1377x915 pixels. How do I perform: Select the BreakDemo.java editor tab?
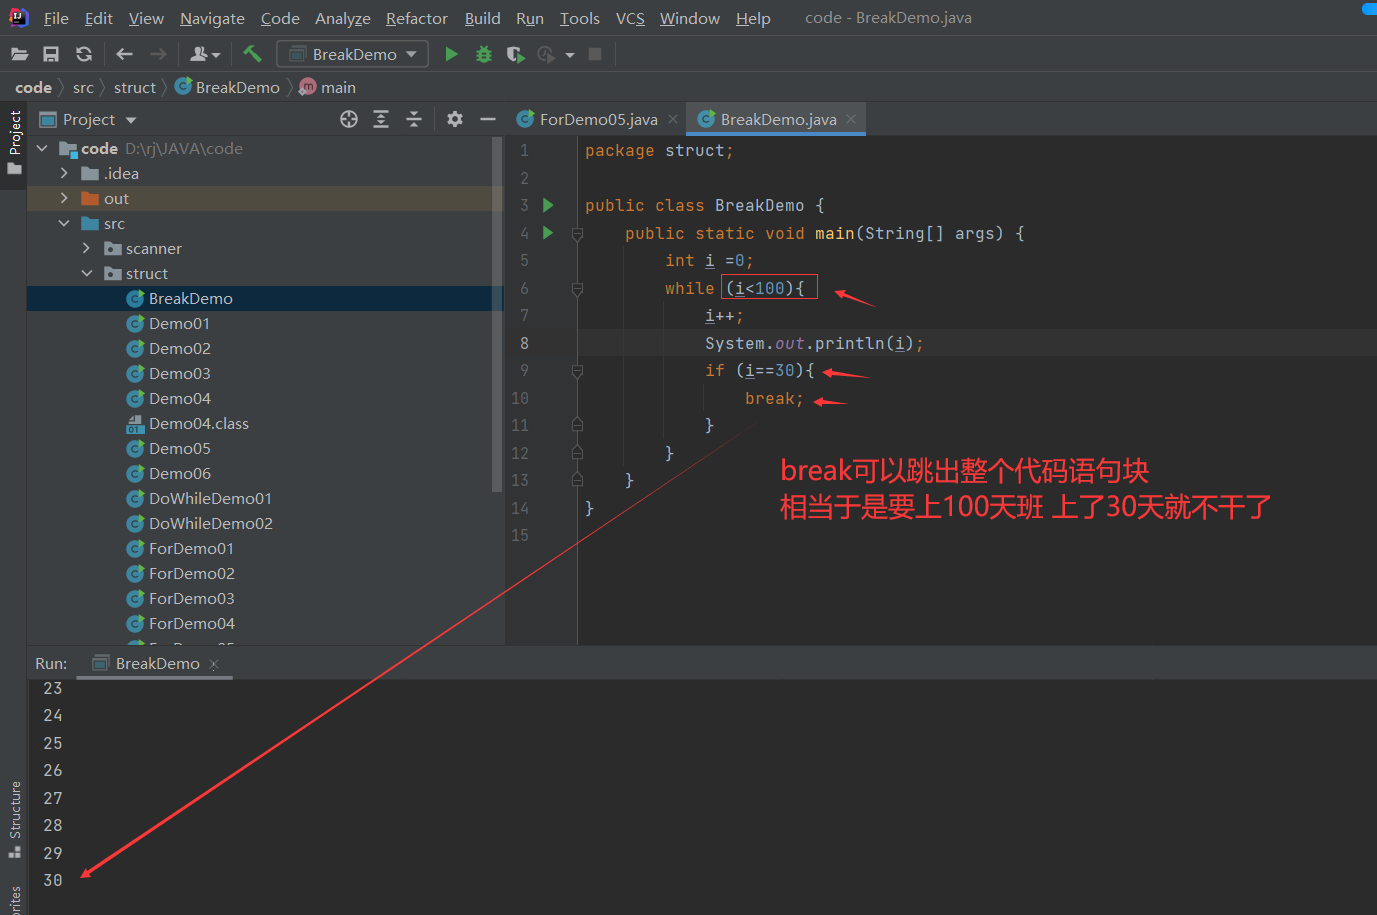click(778, 119)
